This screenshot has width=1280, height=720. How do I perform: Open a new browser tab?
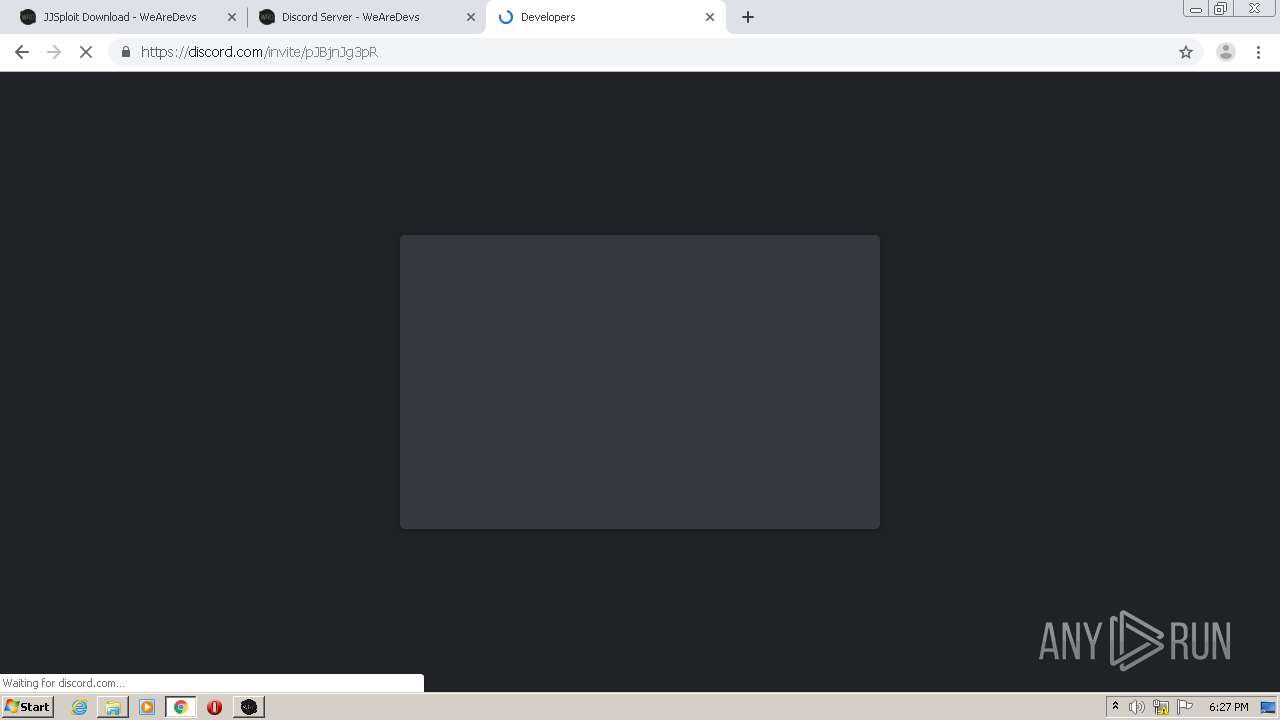click(x=748, y=17)
